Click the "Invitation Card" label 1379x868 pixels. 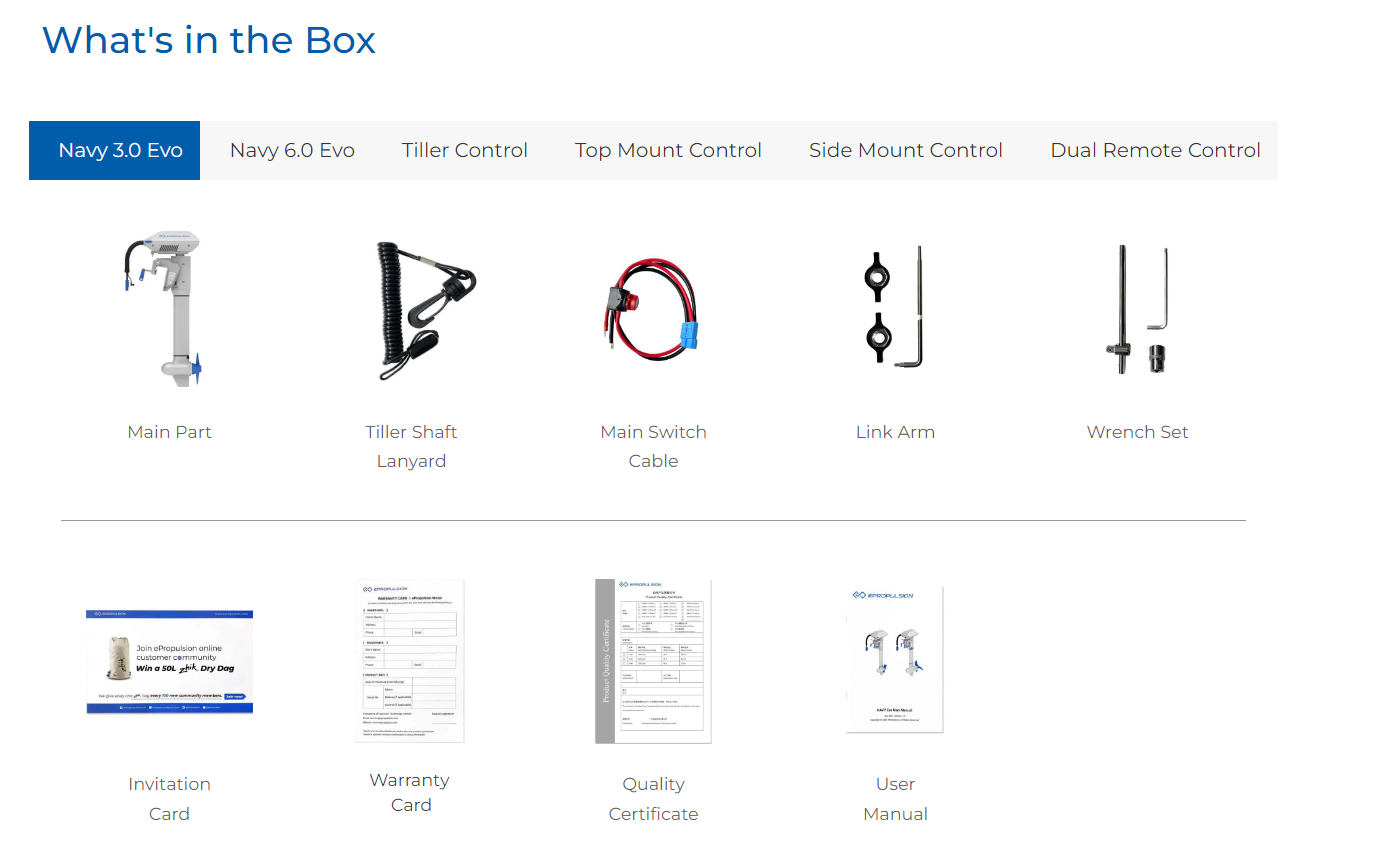click(169, 799)
